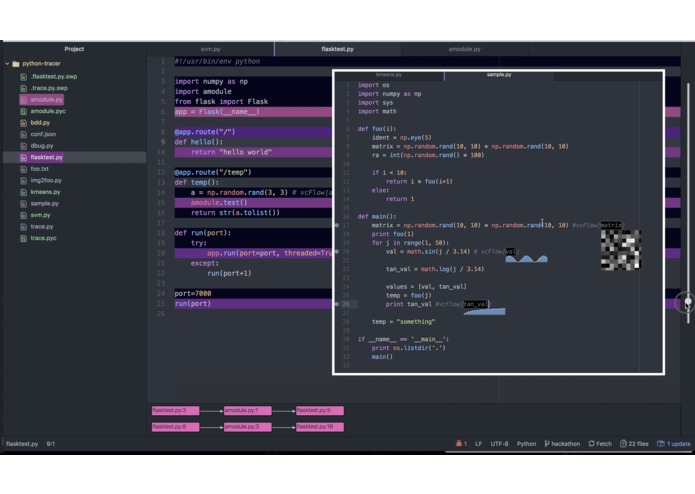Click the file icon beside dbug.py

click(23, 146)
